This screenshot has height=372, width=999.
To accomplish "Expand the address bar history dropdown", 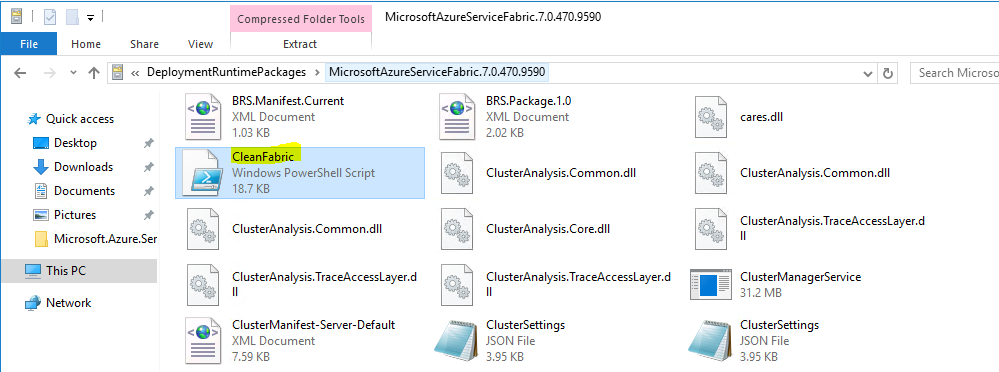I will click(868, 73).
